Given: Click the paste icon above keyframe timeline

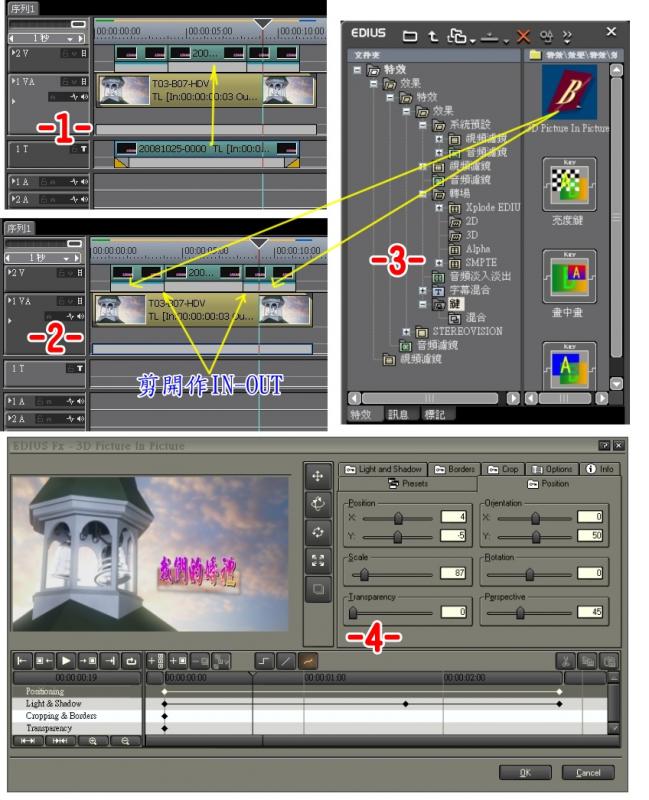Looking at the screenshot, I should click(x=609, y=661).
